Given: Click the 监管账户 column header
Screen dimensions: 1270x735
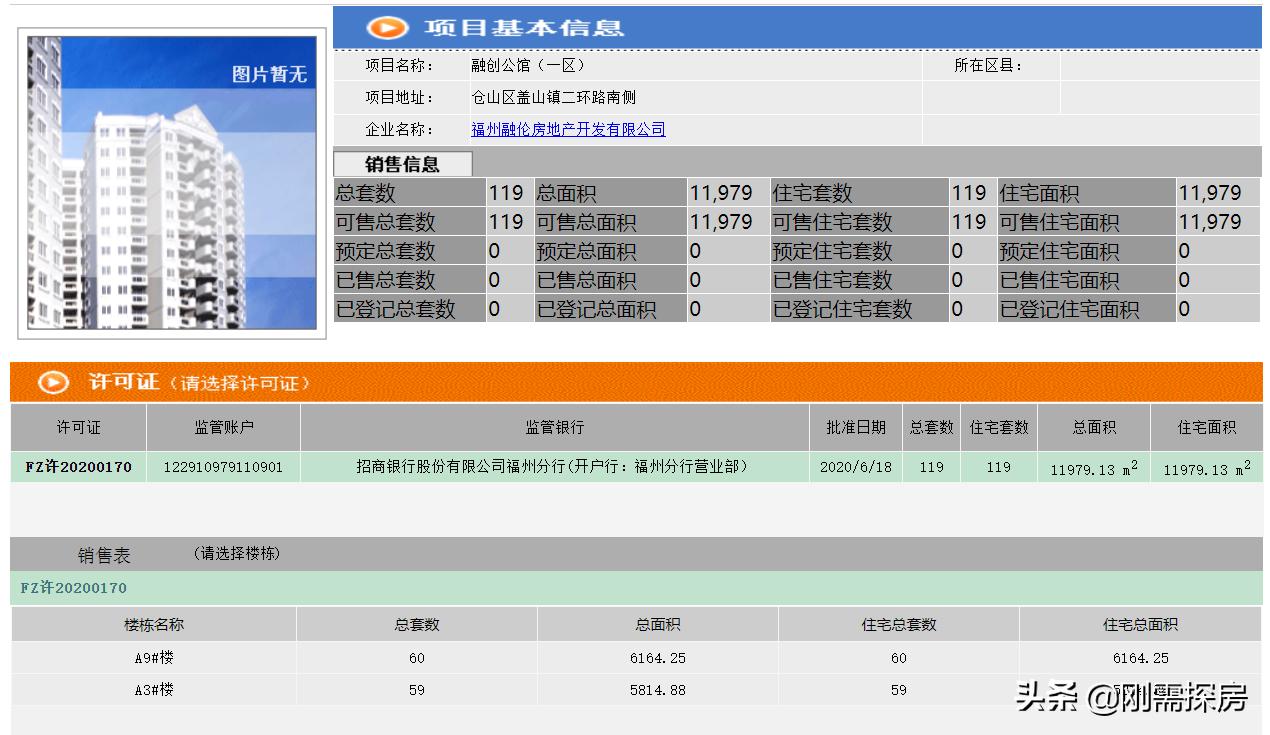Looking at the screenshot, I should [222, 426].
